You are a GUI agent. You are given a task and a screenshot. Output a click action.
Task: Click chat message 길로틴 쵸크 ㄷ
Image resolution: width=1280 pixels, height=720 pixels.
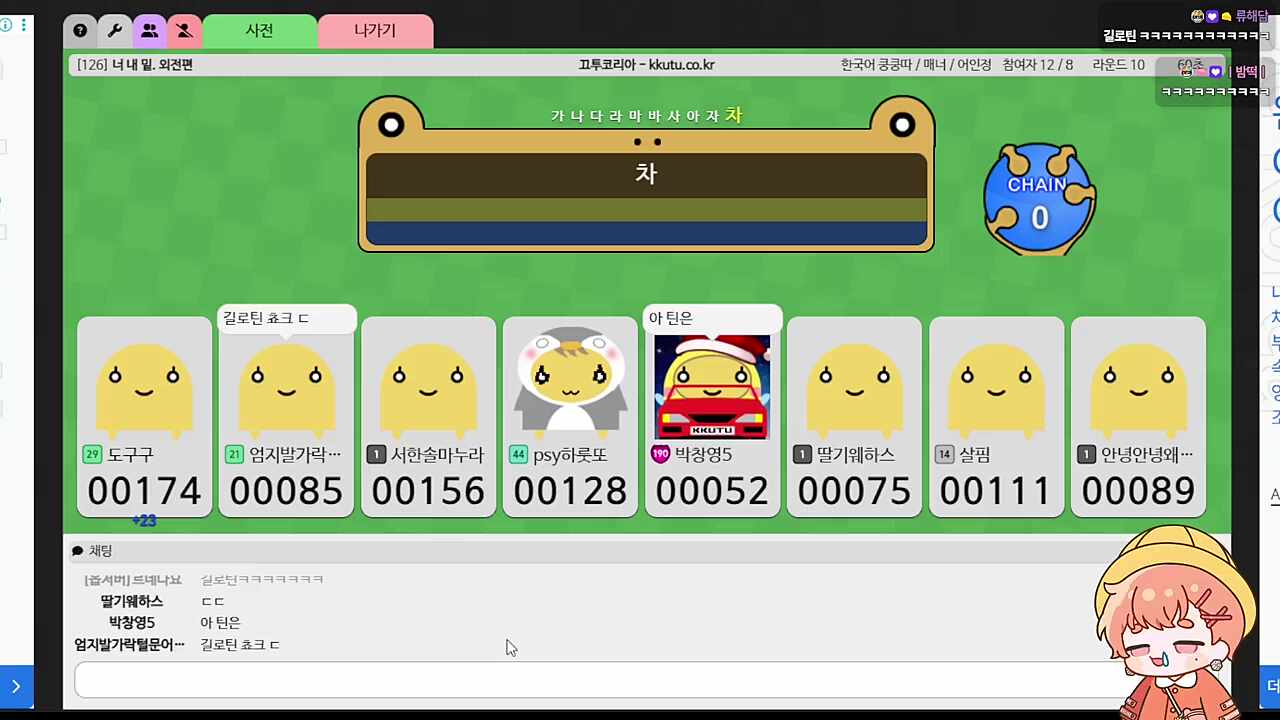pos(240,645)
